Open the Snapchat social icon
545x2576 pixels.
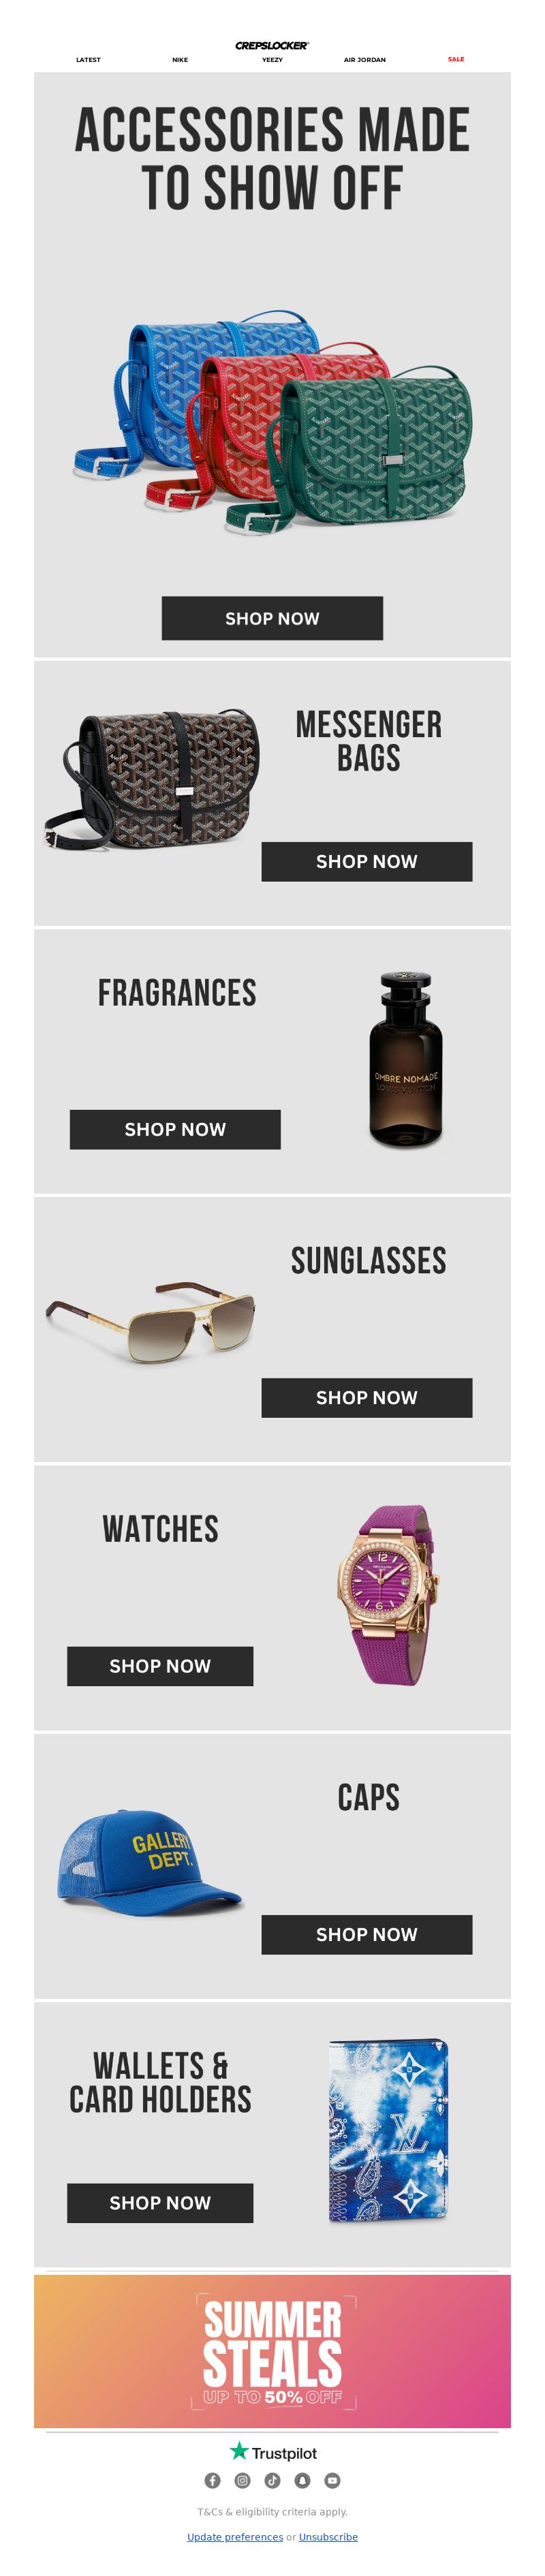point(302,2480)
